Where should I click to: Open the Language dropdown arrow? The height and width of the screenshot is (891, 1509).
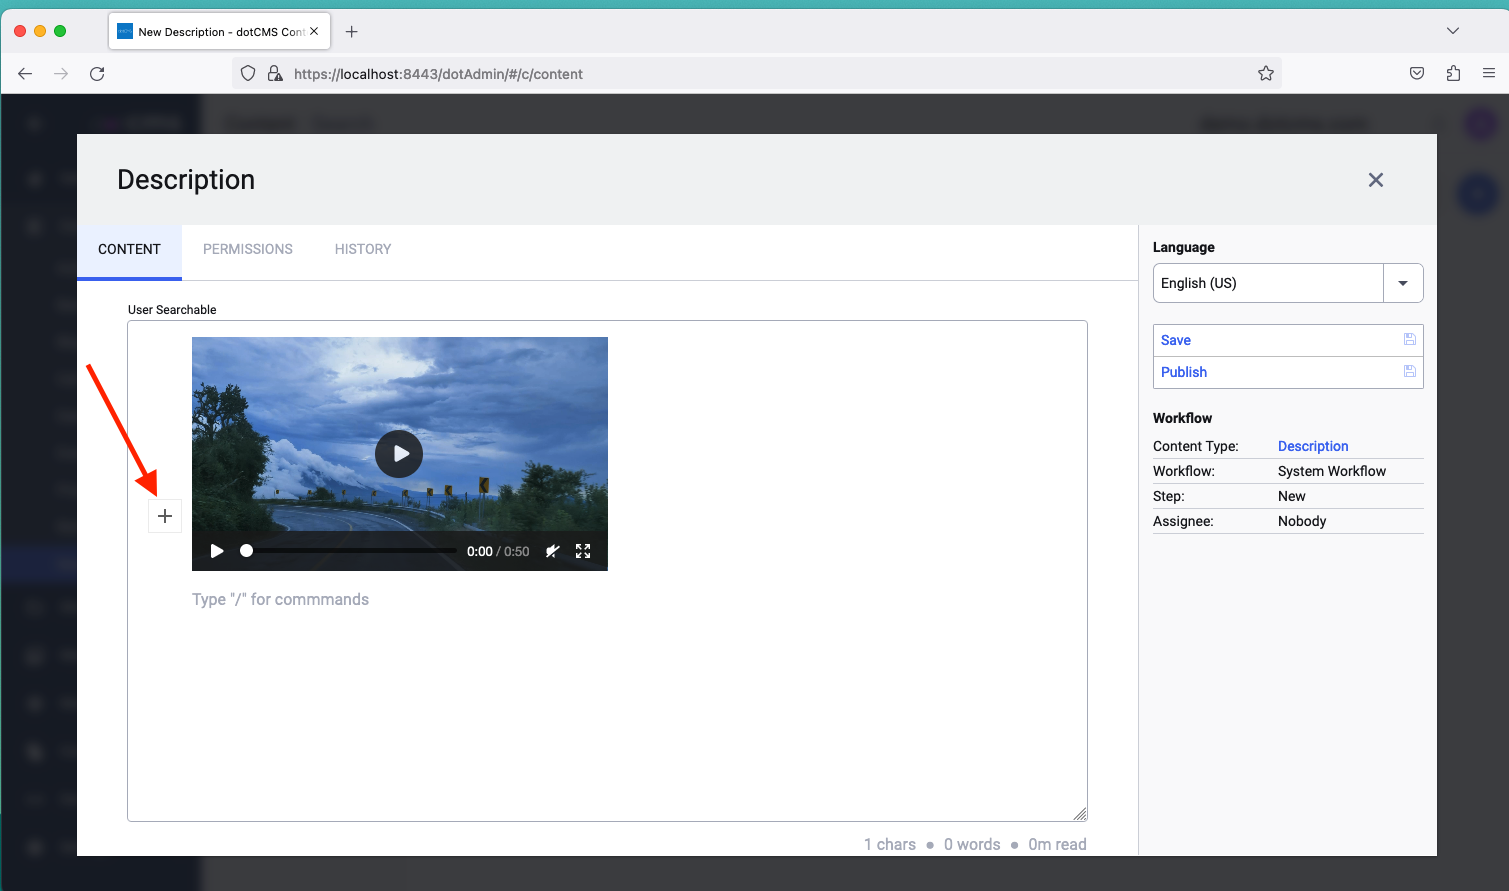(1403, 283)
